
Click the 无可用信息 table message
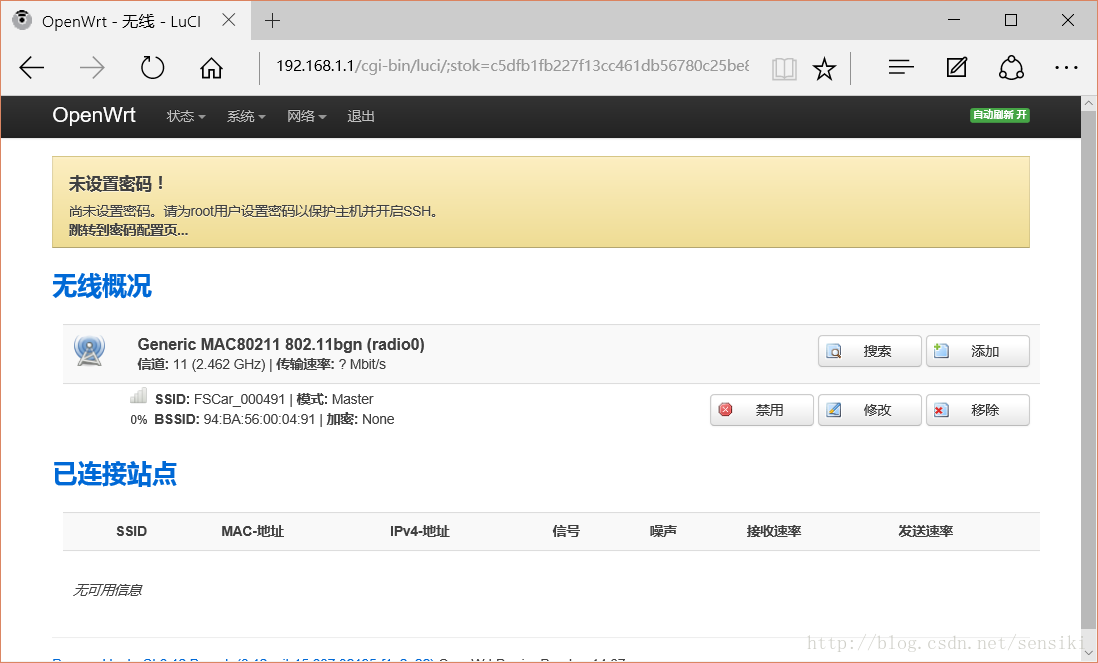pos(107,590)
